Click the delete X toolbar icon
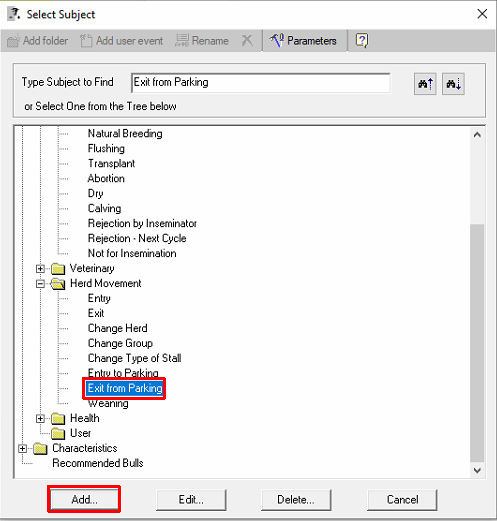The image size is (497, 521). click(247, 41)
